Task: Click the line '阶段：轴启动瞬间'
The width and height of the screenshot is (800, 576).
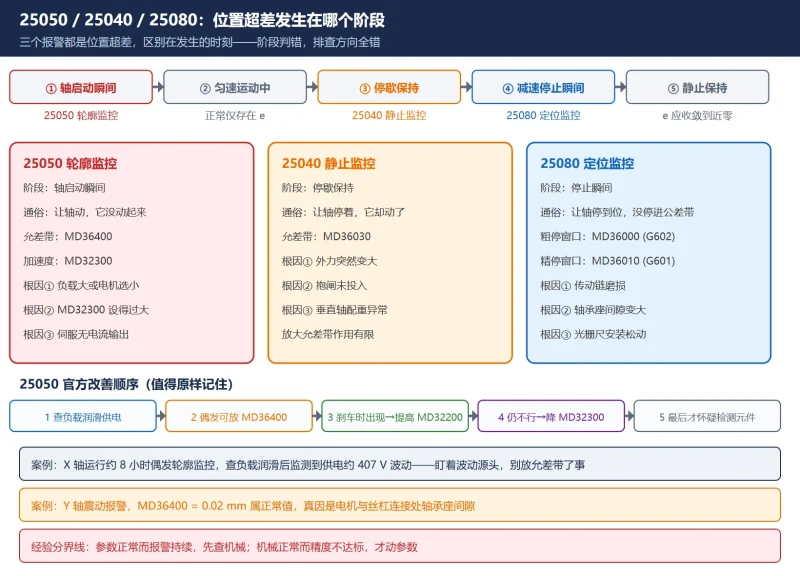Action: point(64,188)
